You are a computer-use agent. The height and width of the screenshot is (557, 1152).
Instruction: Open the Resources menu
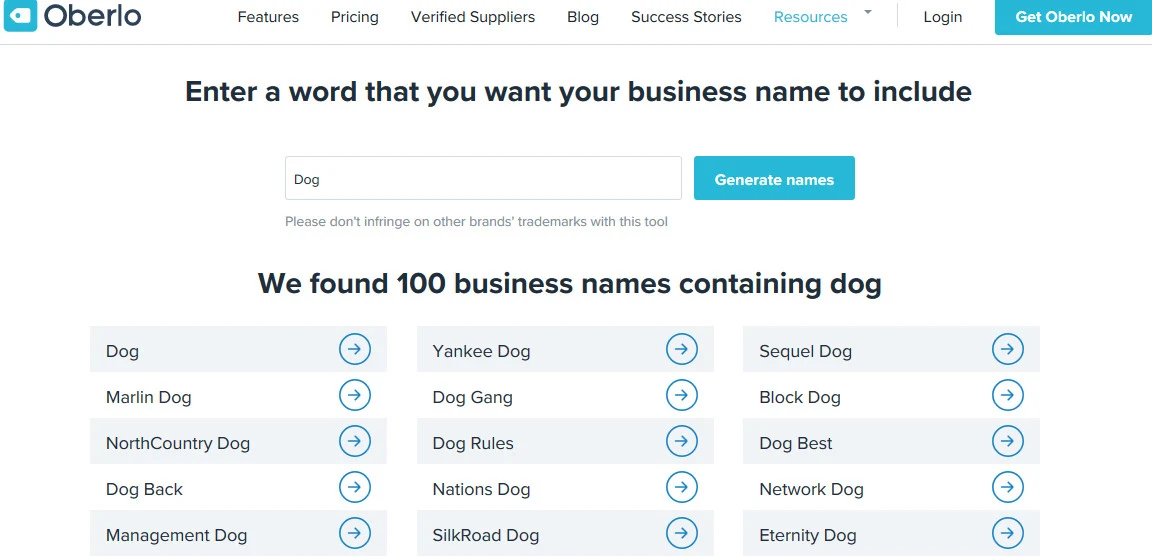tap(810, 17)
